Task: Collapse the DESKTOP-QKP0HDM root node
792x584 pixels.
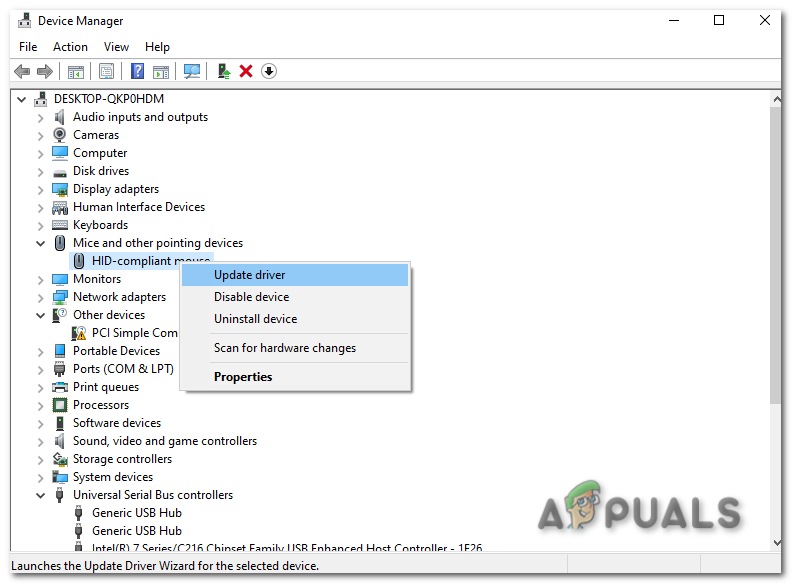Action: coord(22,99)
